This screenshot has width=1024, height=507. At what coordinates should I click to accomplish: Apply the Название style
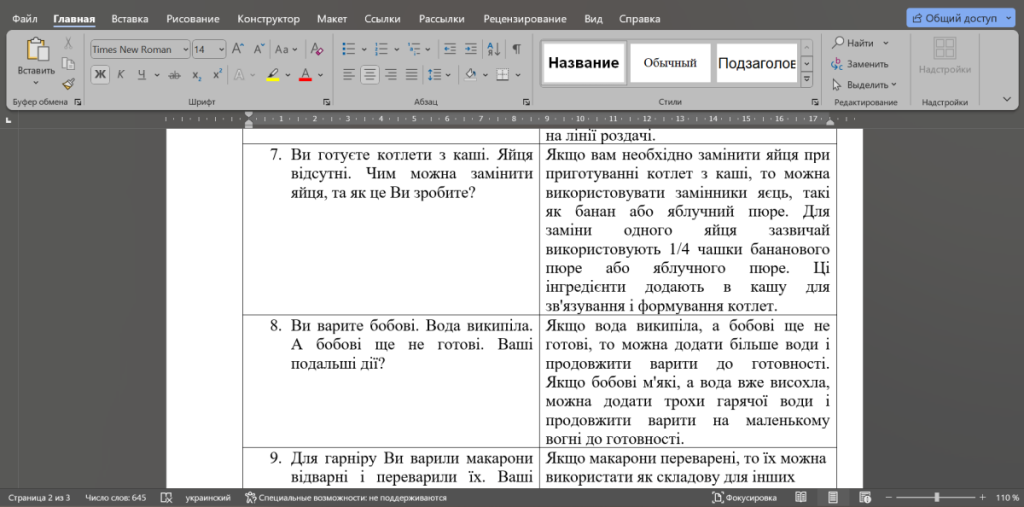click(x=584, y=63)
